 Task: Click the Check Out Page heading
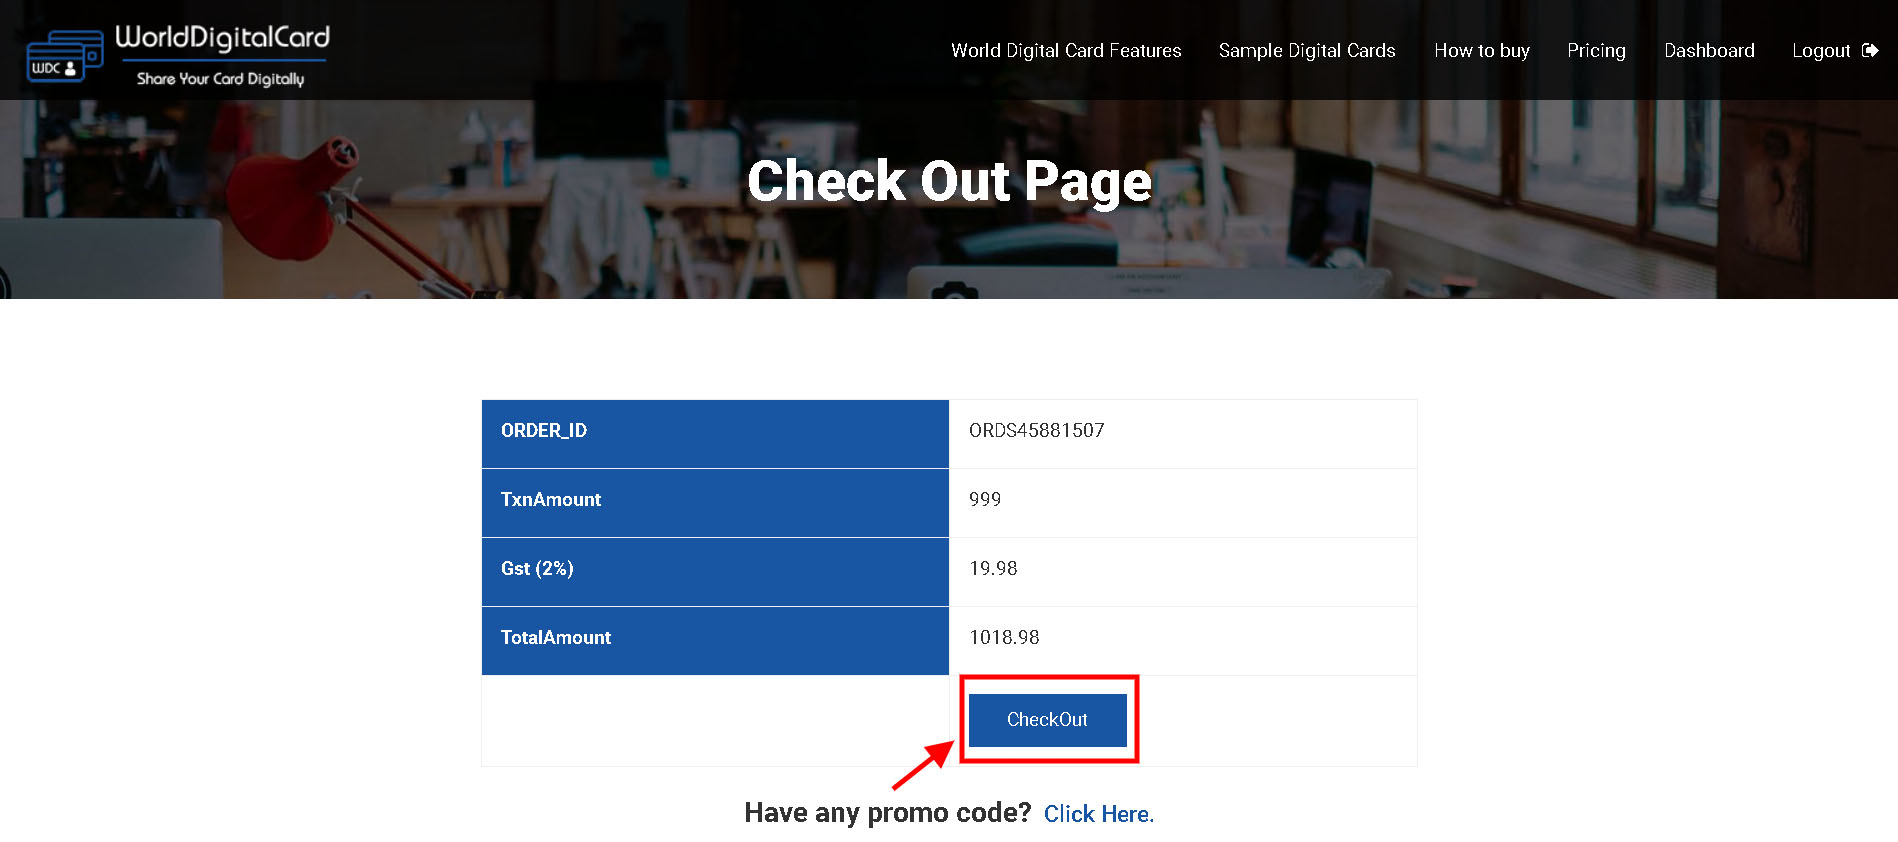(x=949, y=182)
